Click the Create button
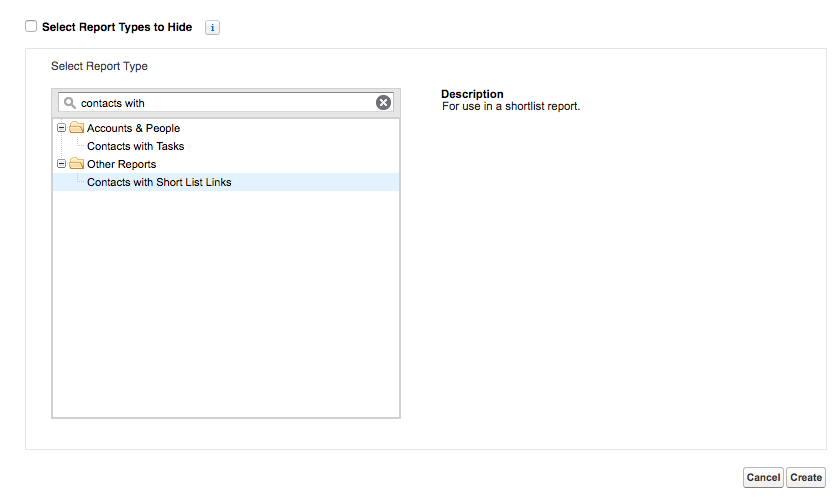This screenshot has width=838, height=499. click(806, 478)
